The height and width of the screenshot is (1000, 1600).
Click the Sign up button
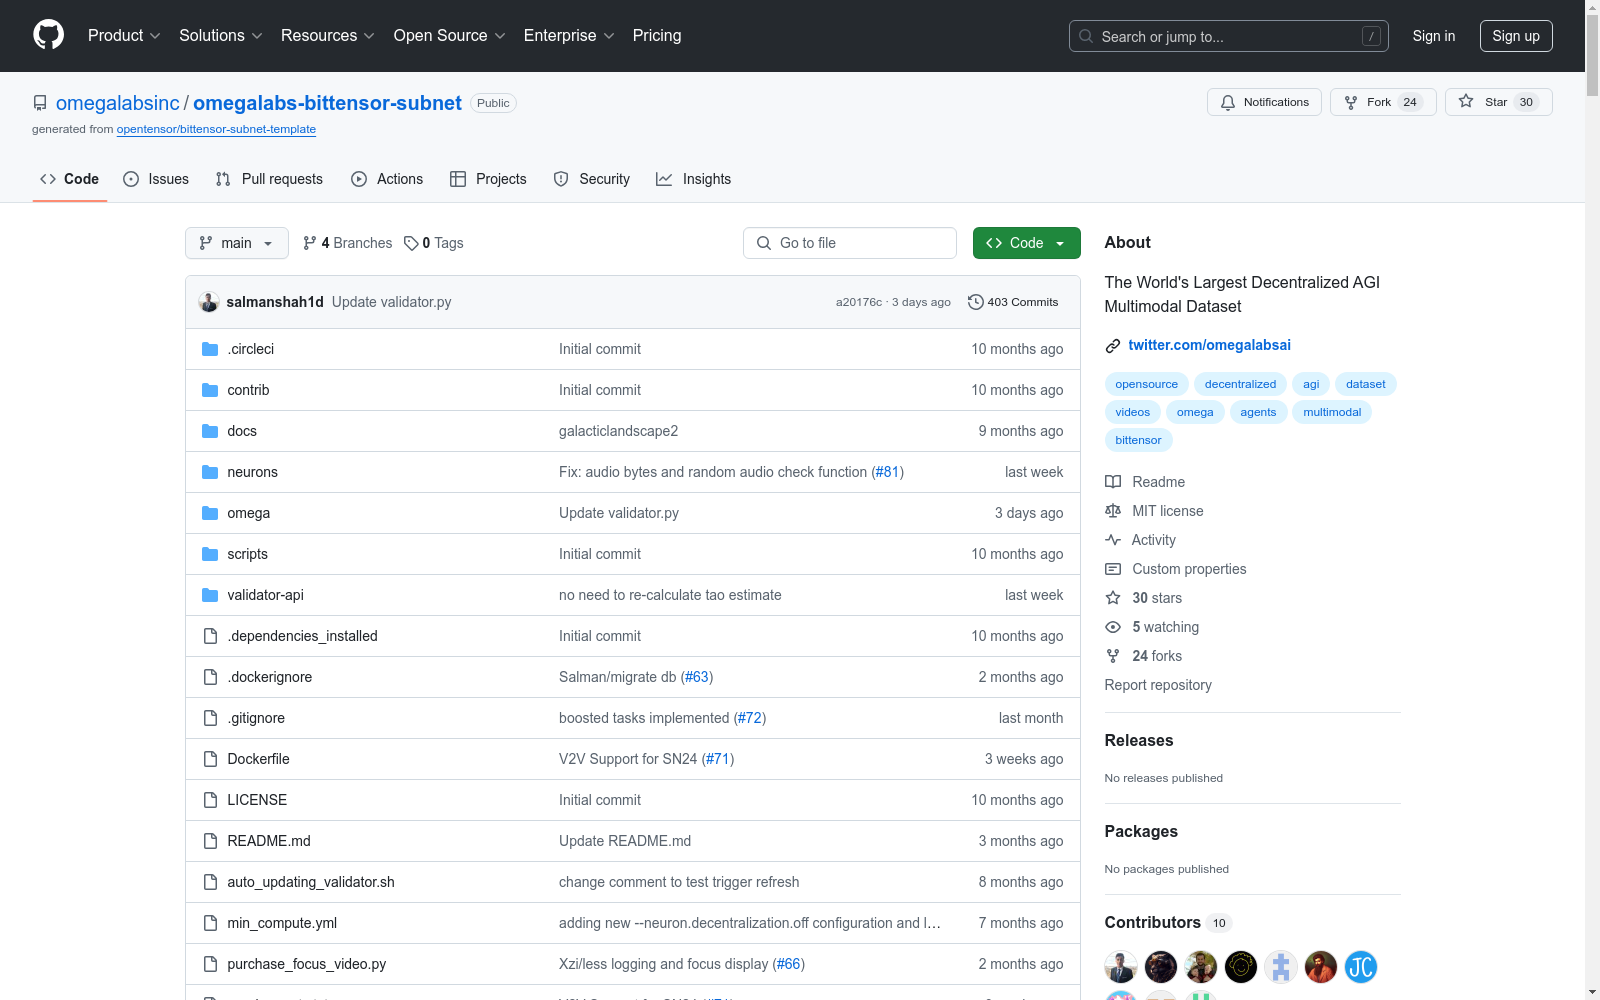point(1516,36)
